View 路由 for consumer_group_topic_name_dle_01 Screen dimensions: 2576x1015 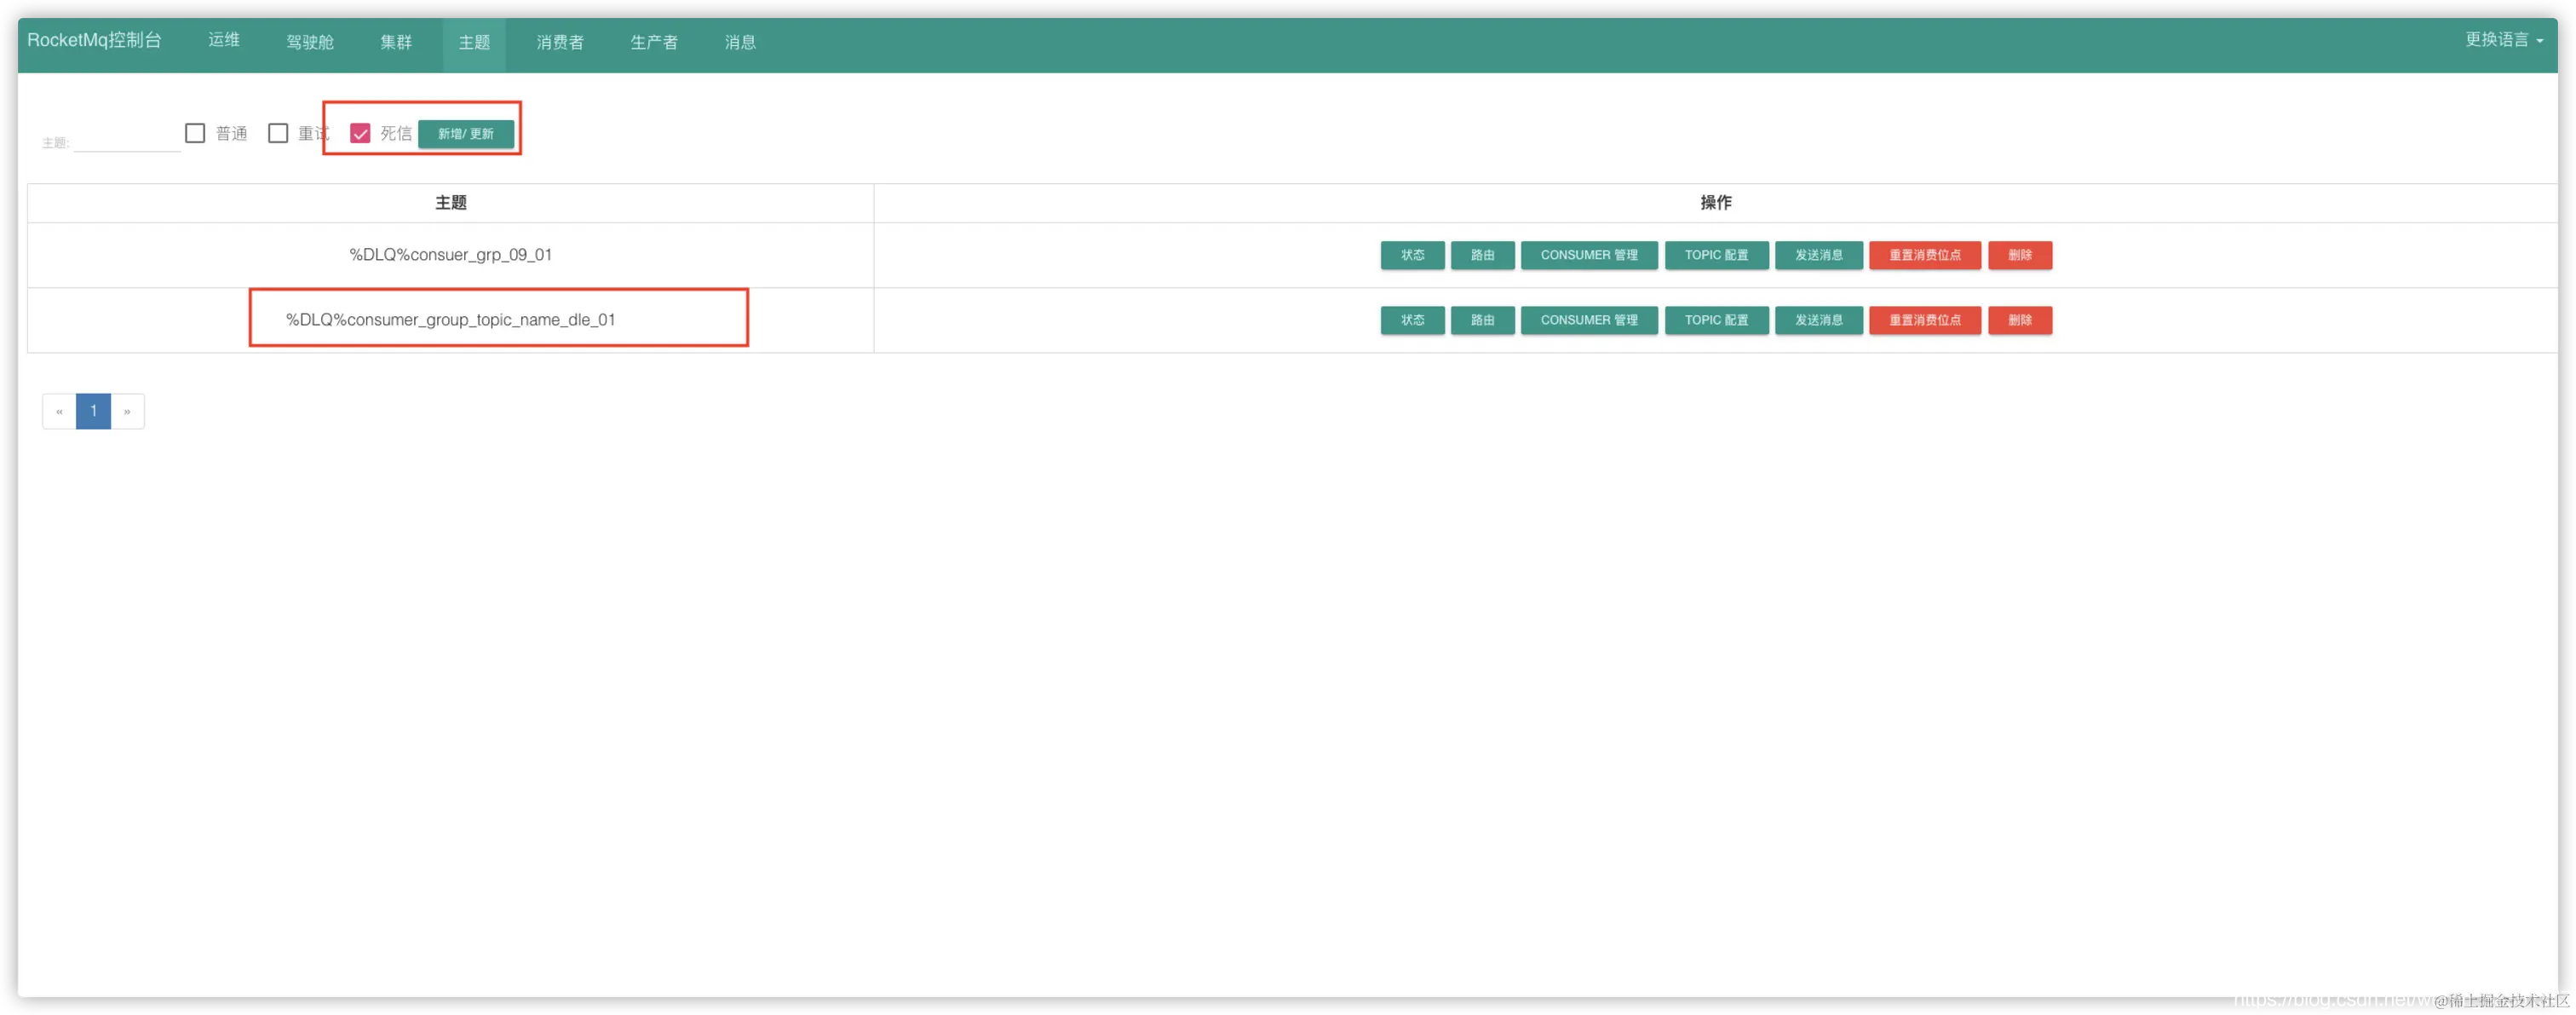click(1481, 320)
